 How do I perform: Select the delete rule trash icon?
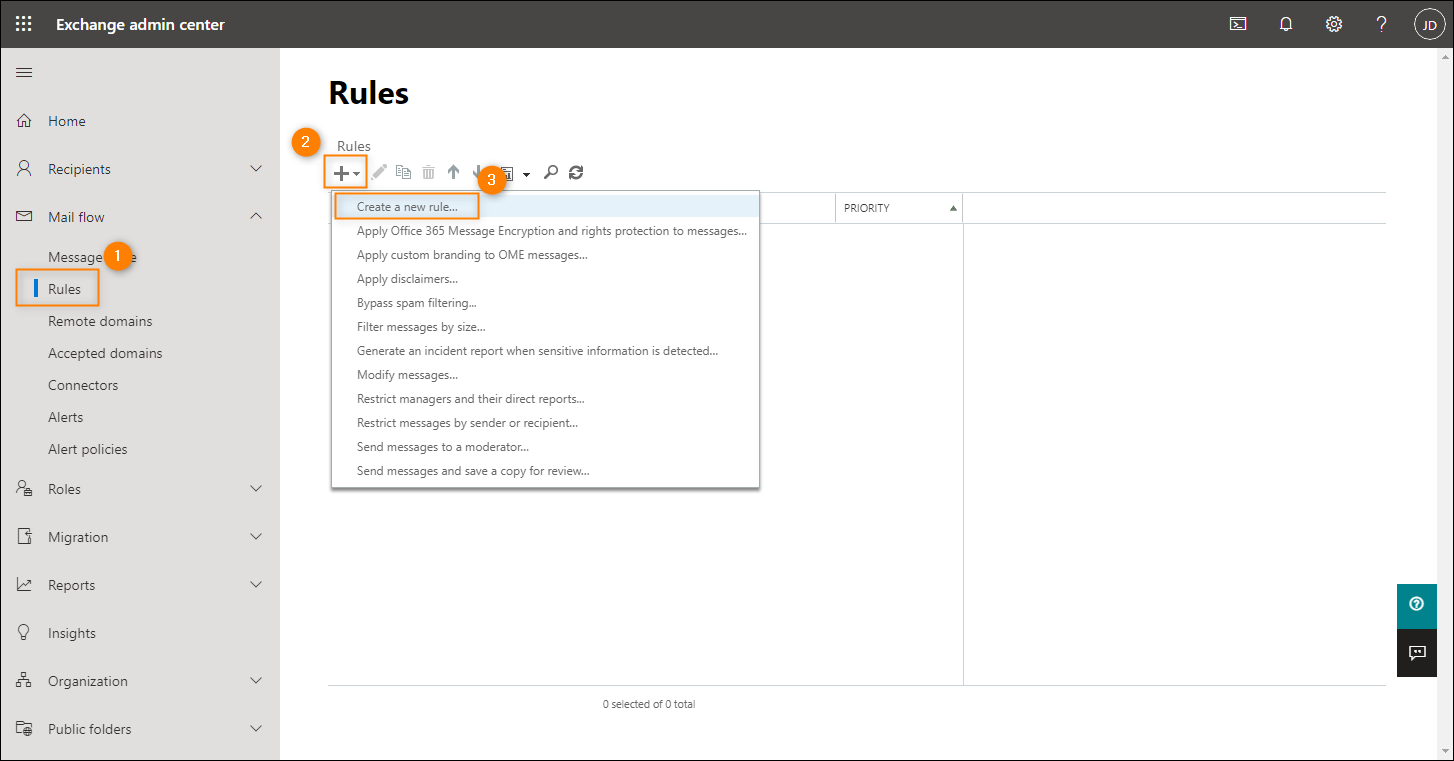pos(428,171)
